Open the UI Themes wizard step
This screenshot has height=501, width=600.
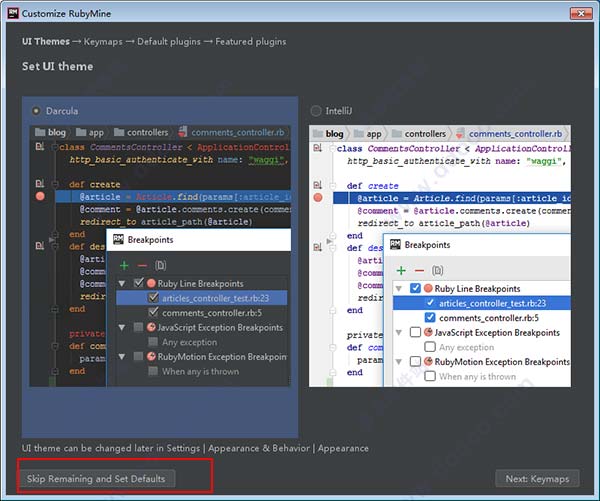click(x=46, y=41)
